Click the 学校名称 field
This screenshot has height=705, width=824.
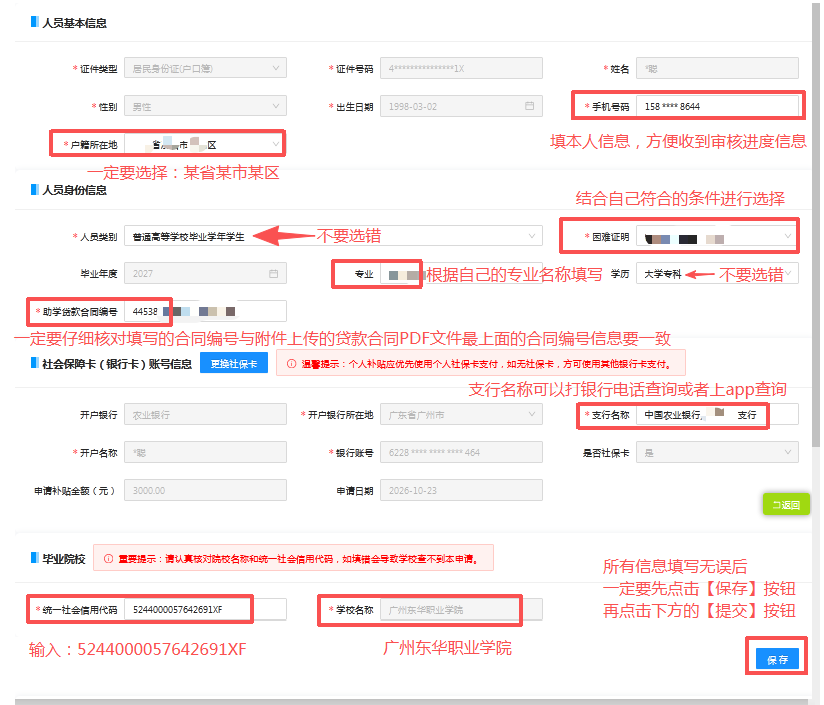pos(461,609)
